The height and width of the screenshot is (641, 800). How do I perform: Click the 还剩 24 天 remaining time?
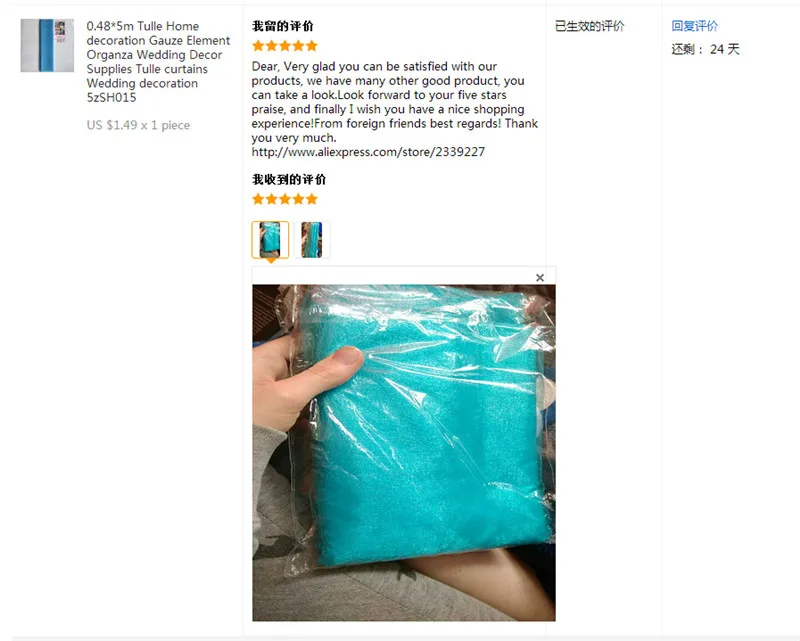[x=705, y=50]
